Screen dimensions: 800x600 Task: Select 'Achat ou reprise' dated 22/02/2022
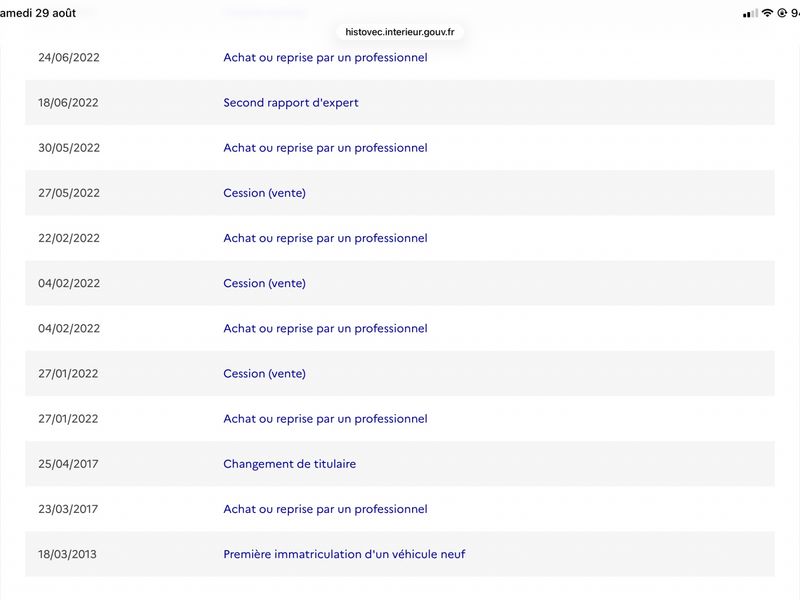point(325,238)
